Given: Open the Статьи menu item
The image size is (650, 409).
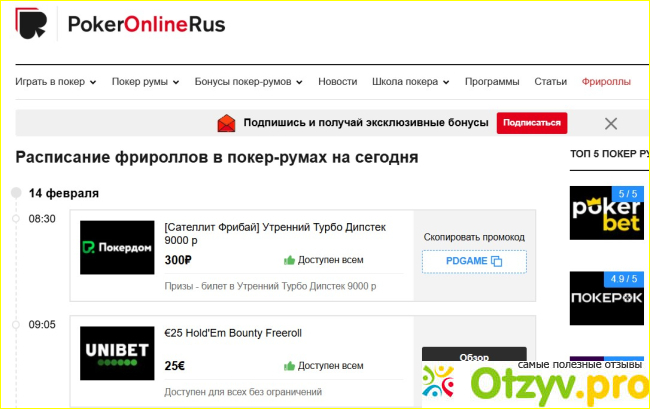Looking at the screenshot, I should click(x=550, y=82).
